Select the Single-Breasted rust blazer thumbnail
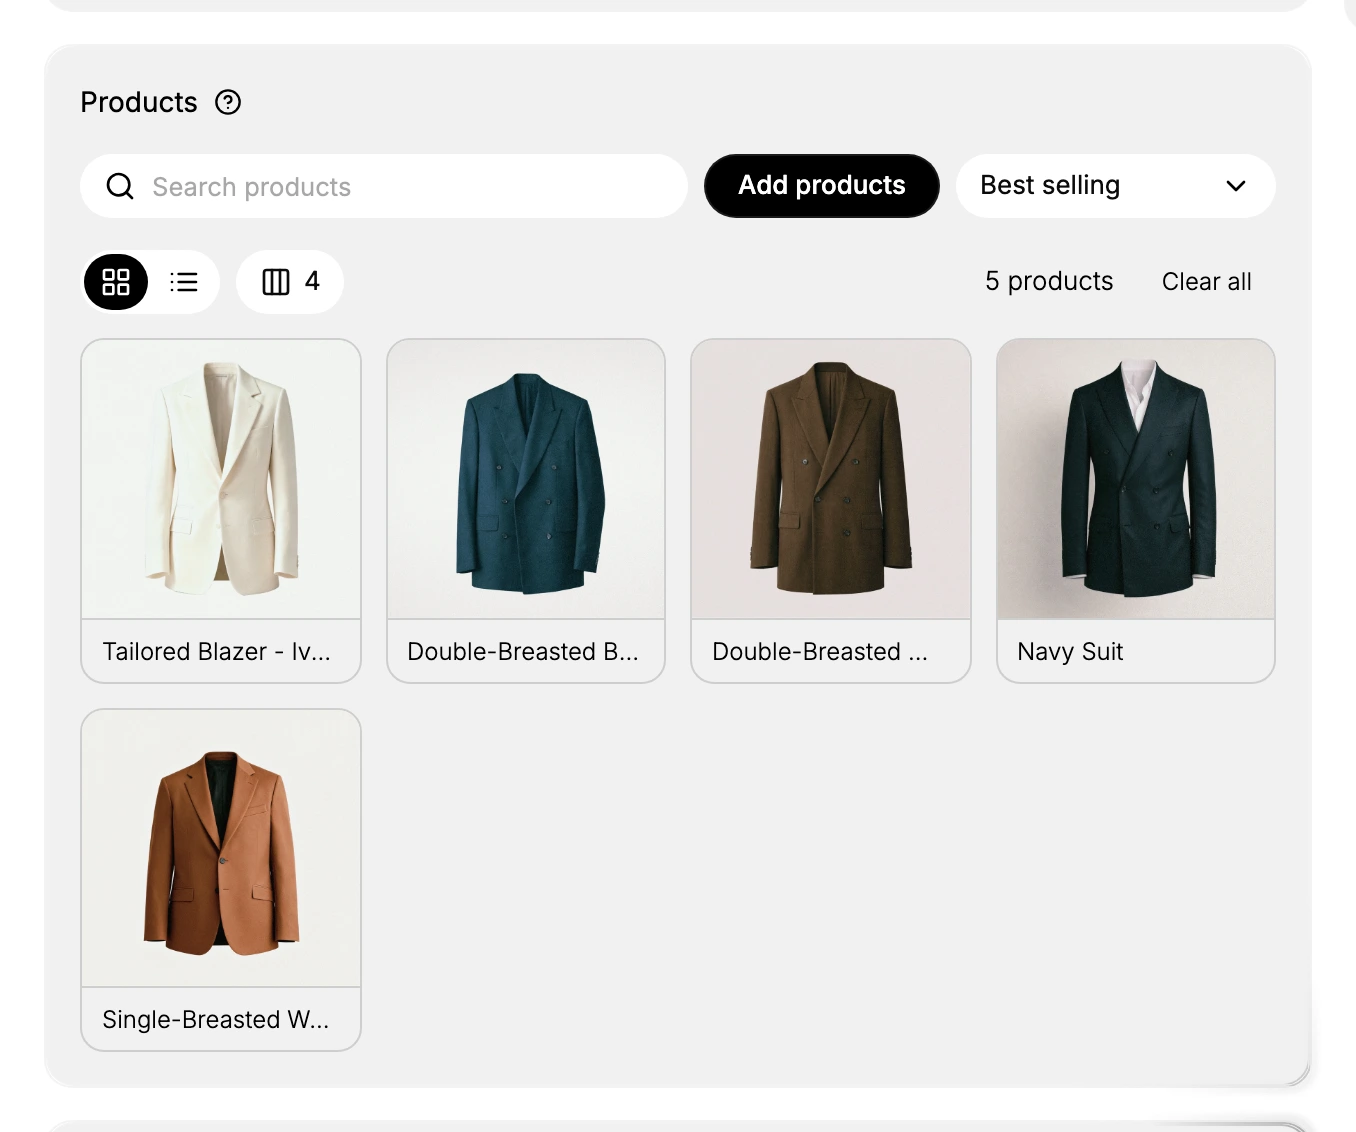The width and height of the screenshot is (1356, 1132). point(221,848)
